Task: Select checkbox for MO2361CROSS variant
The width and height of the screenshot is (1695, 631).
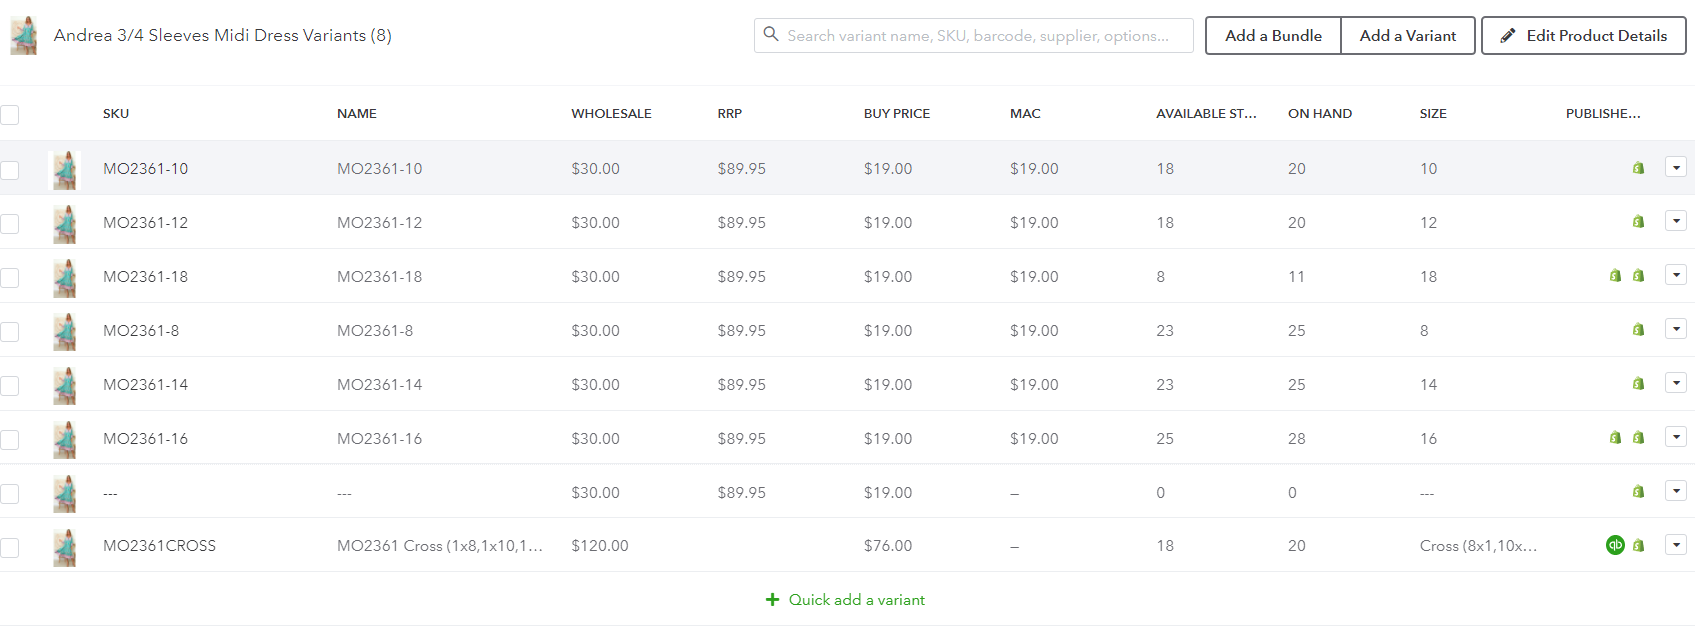Action: pyautogui.click(x=9, y=548)
